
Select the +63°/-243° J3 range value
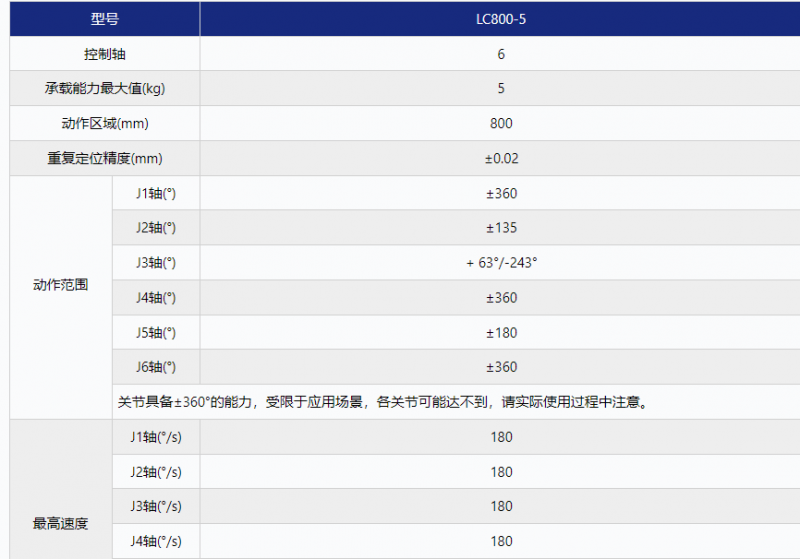click(502, 262)
